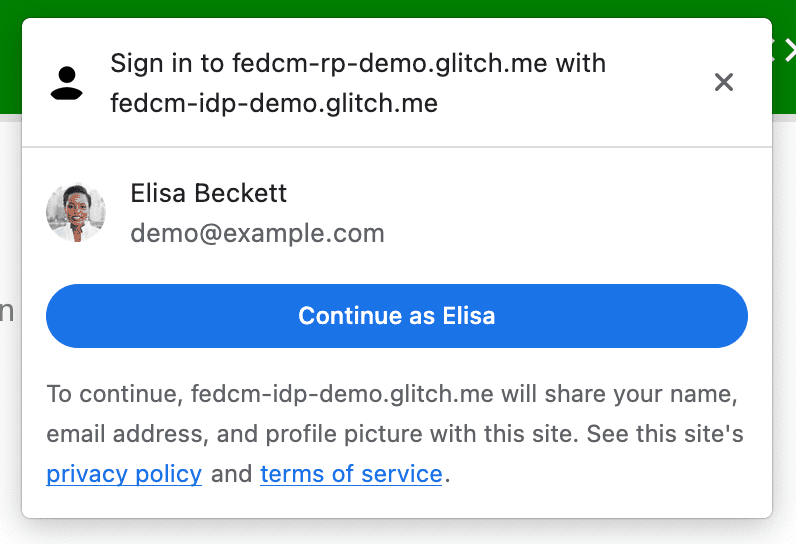Click the partially hidden text left of dialog
Viewport: 796px width, 544px height.
tap(7, 312)
